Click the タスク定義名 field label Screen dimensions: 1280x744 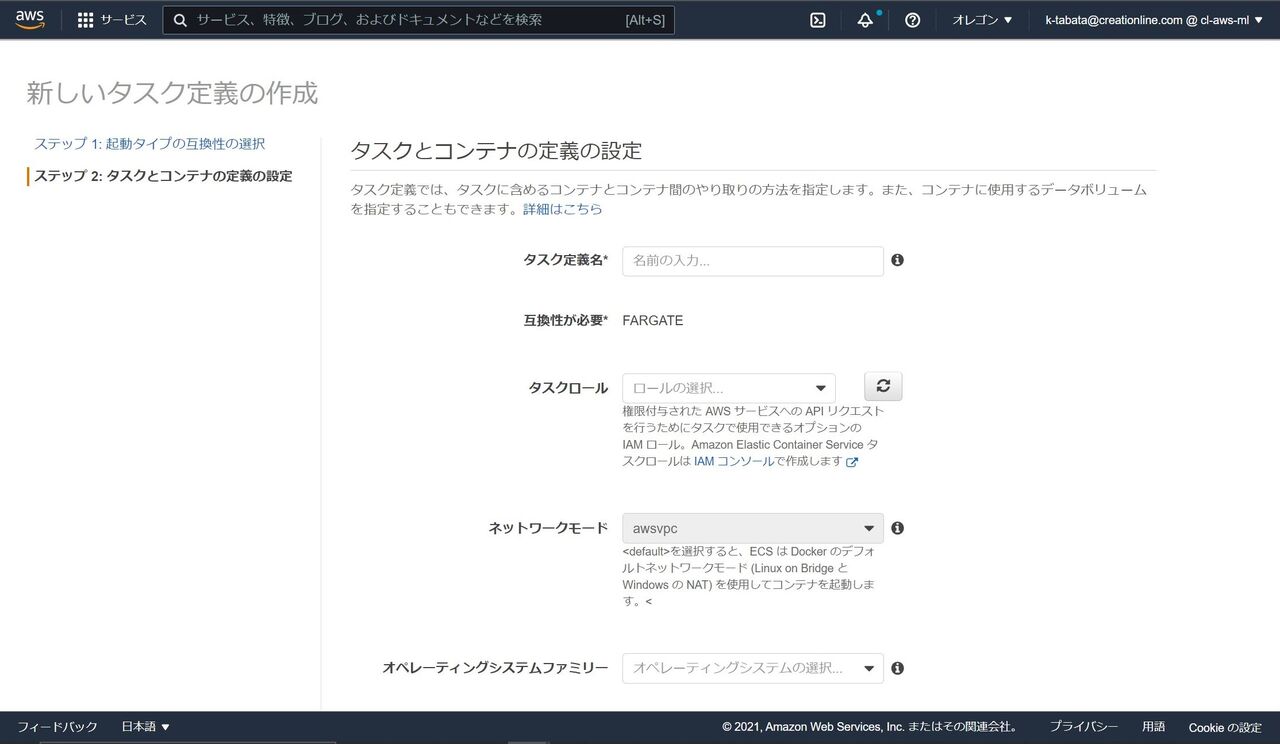tap(566, 260)
